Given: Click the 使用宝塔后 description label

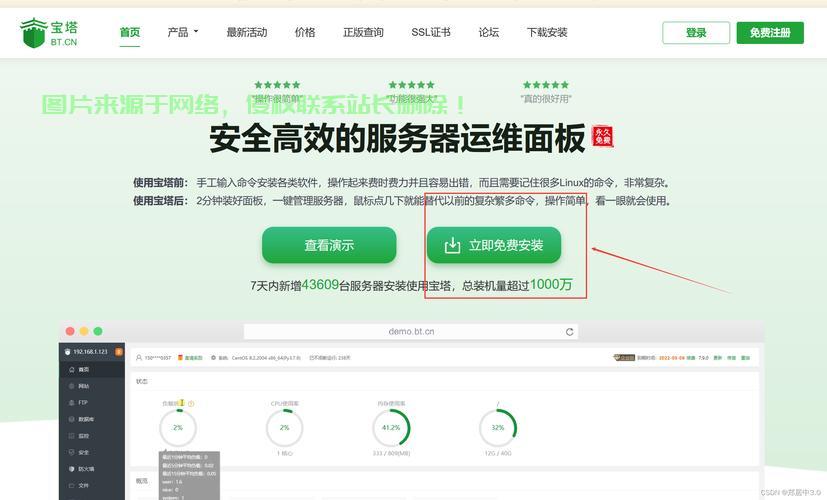Looking at the screenshot, I should tap(160, 201).
